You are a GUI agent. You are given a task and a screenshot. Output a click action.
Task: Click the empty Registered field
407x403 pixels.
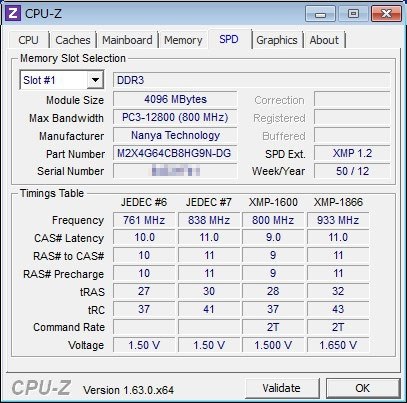click(x=352, y=117)
